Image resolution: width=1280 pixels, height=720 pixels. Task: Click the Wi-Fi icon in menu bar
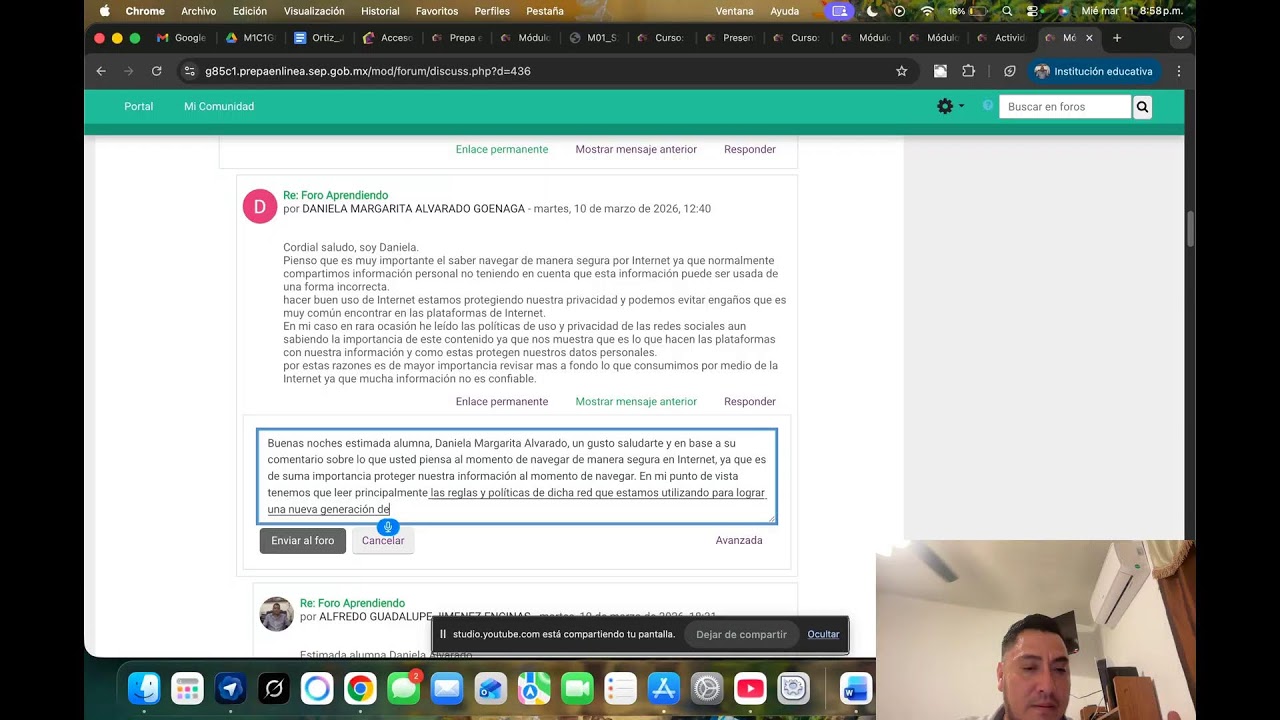[x=927, y=11]
